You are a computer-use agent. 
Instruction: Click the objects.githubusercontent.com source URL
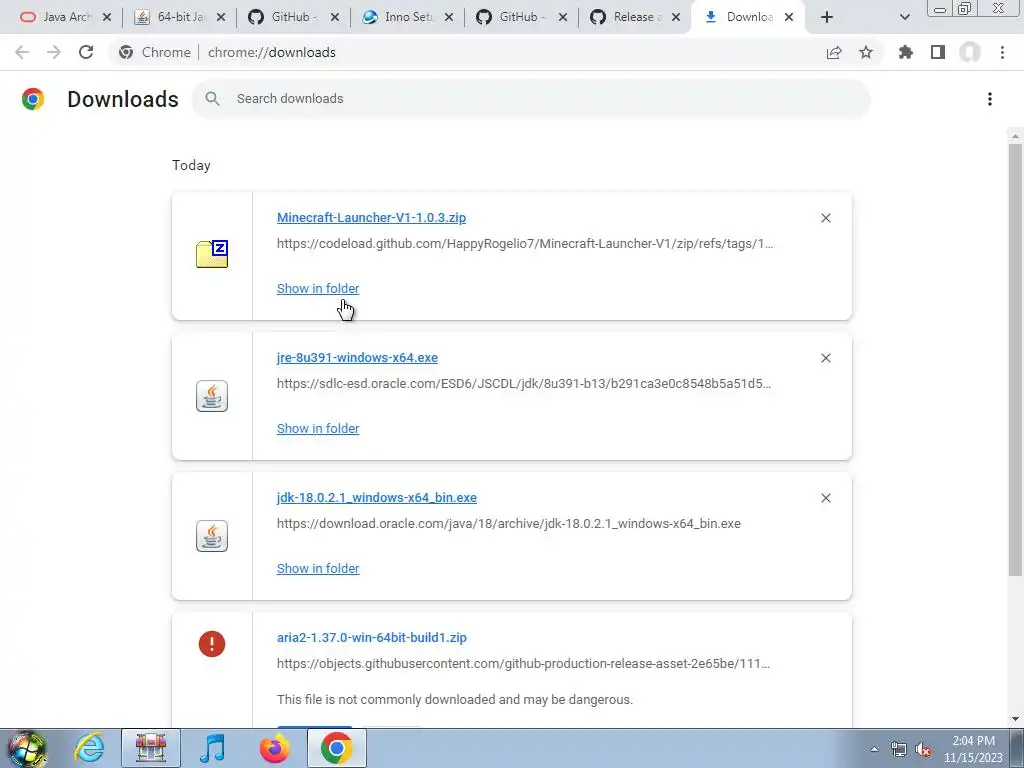pos(523,664)
